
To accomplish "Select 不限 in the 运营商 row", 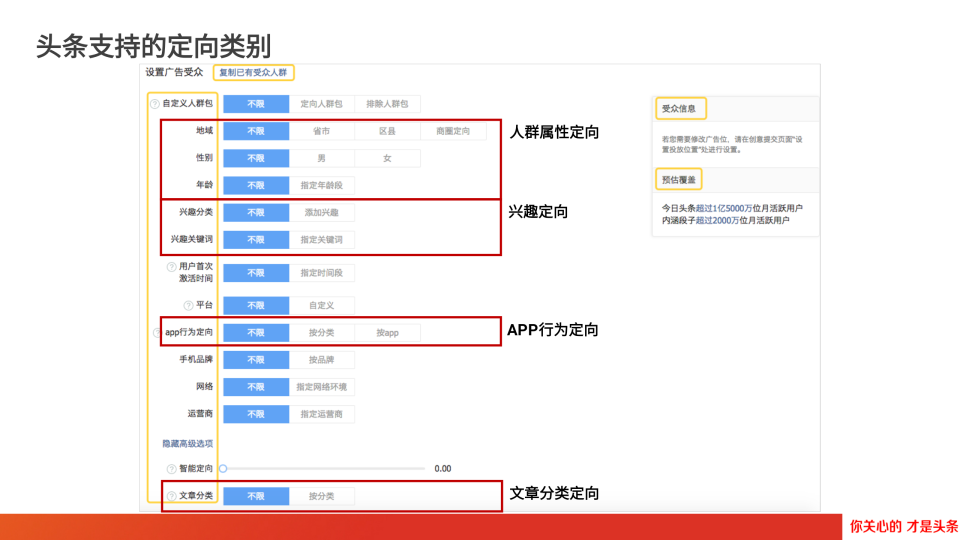I will 256,414.
